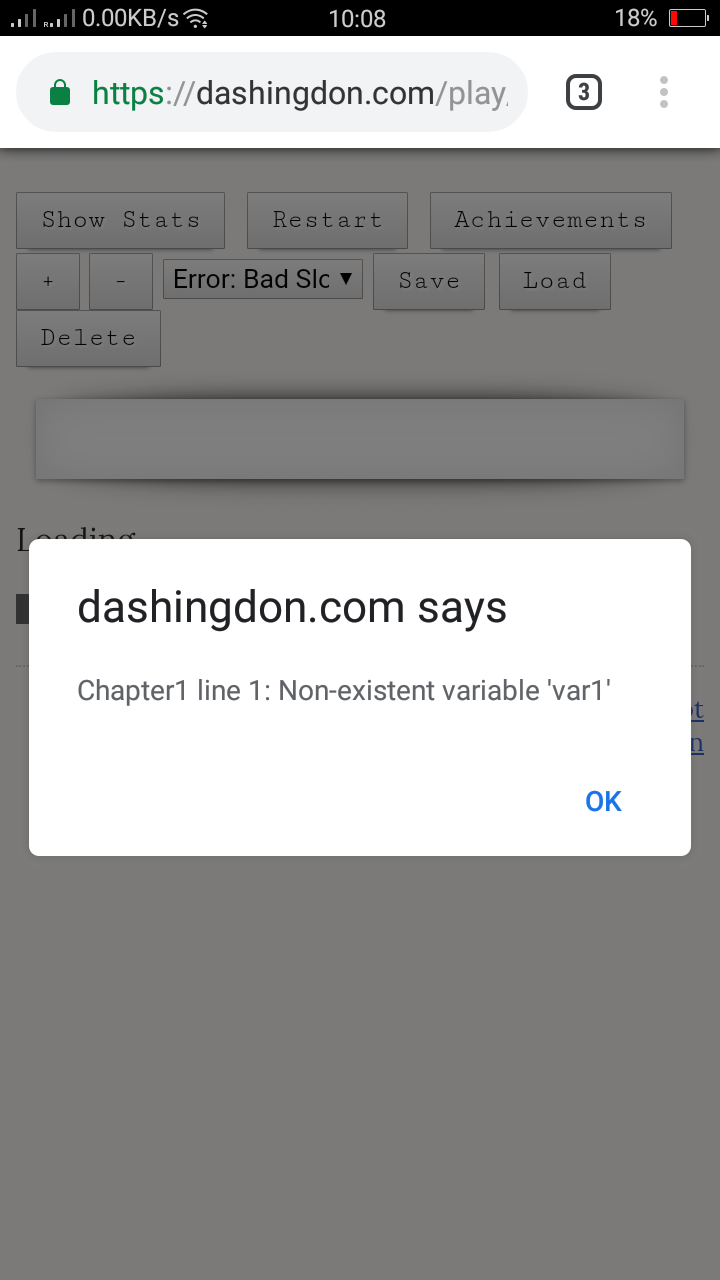Click the Save button
The height and width of the screenshot is (1280, 720).
(429, 281)
